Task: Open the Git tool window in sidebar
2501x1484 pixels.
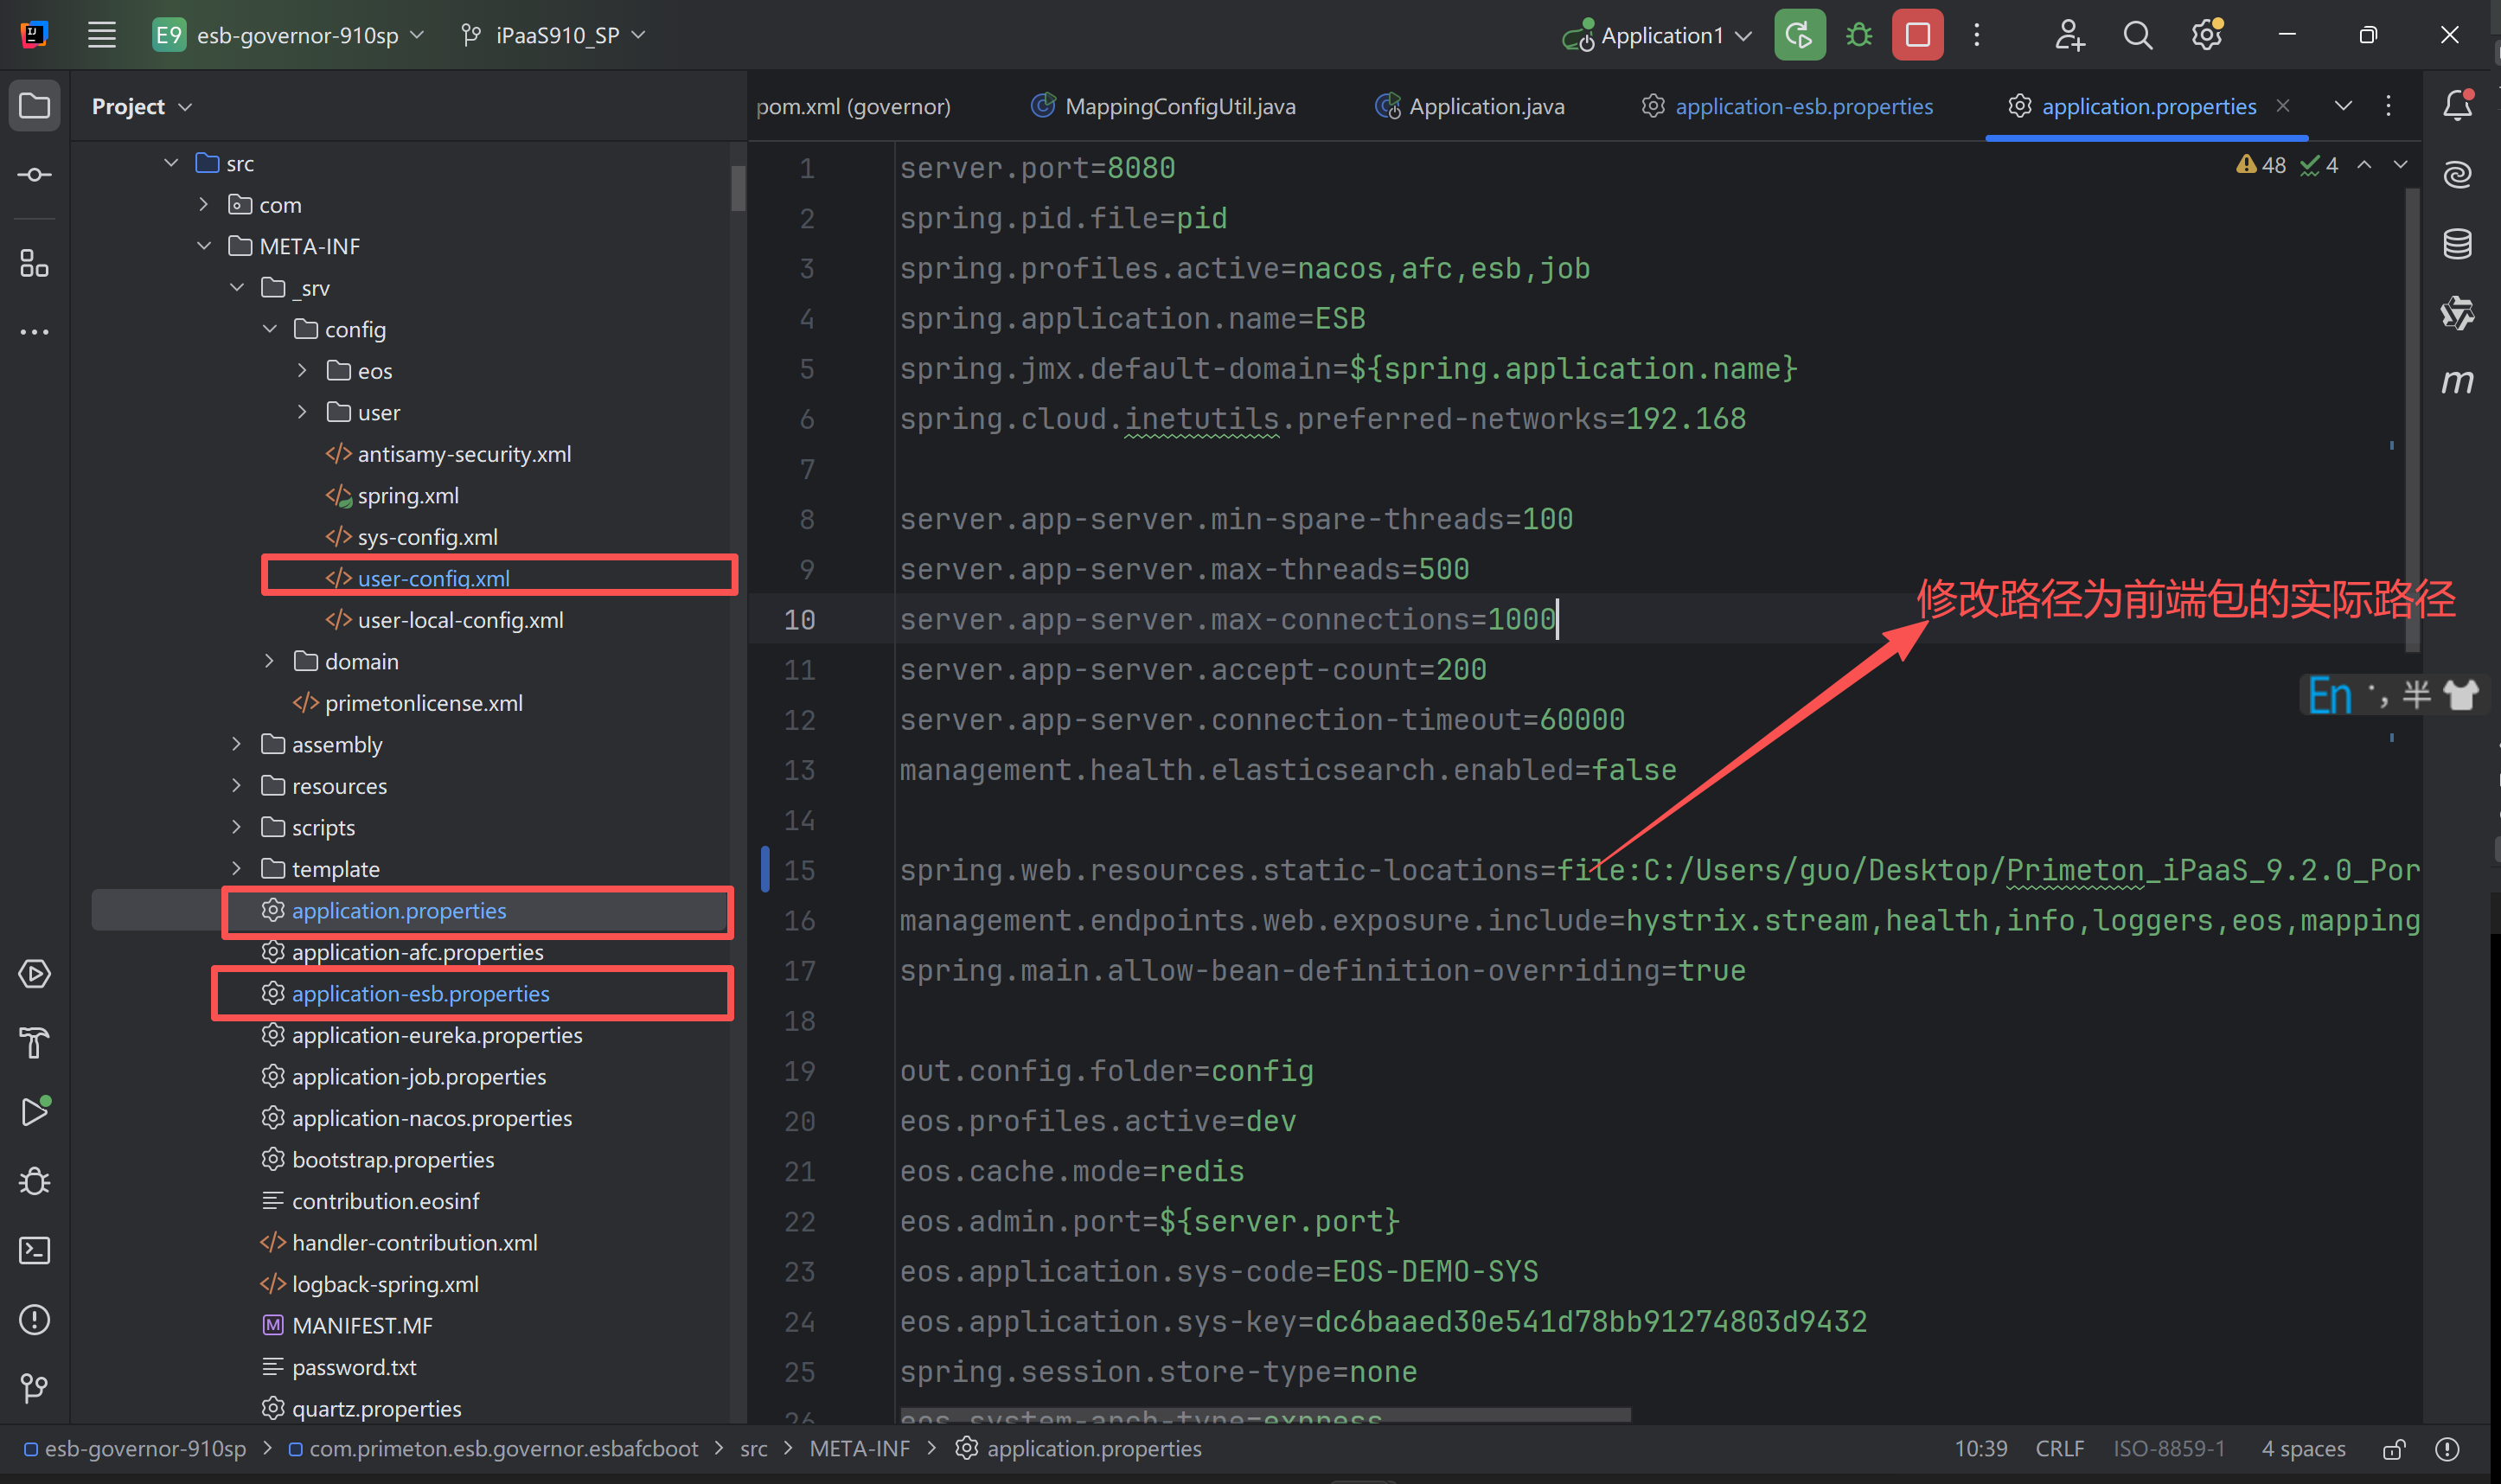Action: click(x=35, y=1388)
